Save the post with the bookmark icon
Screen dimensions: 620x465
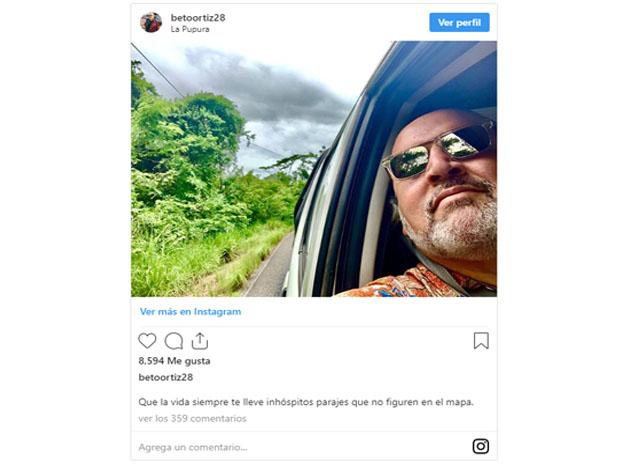coord(481,341)
